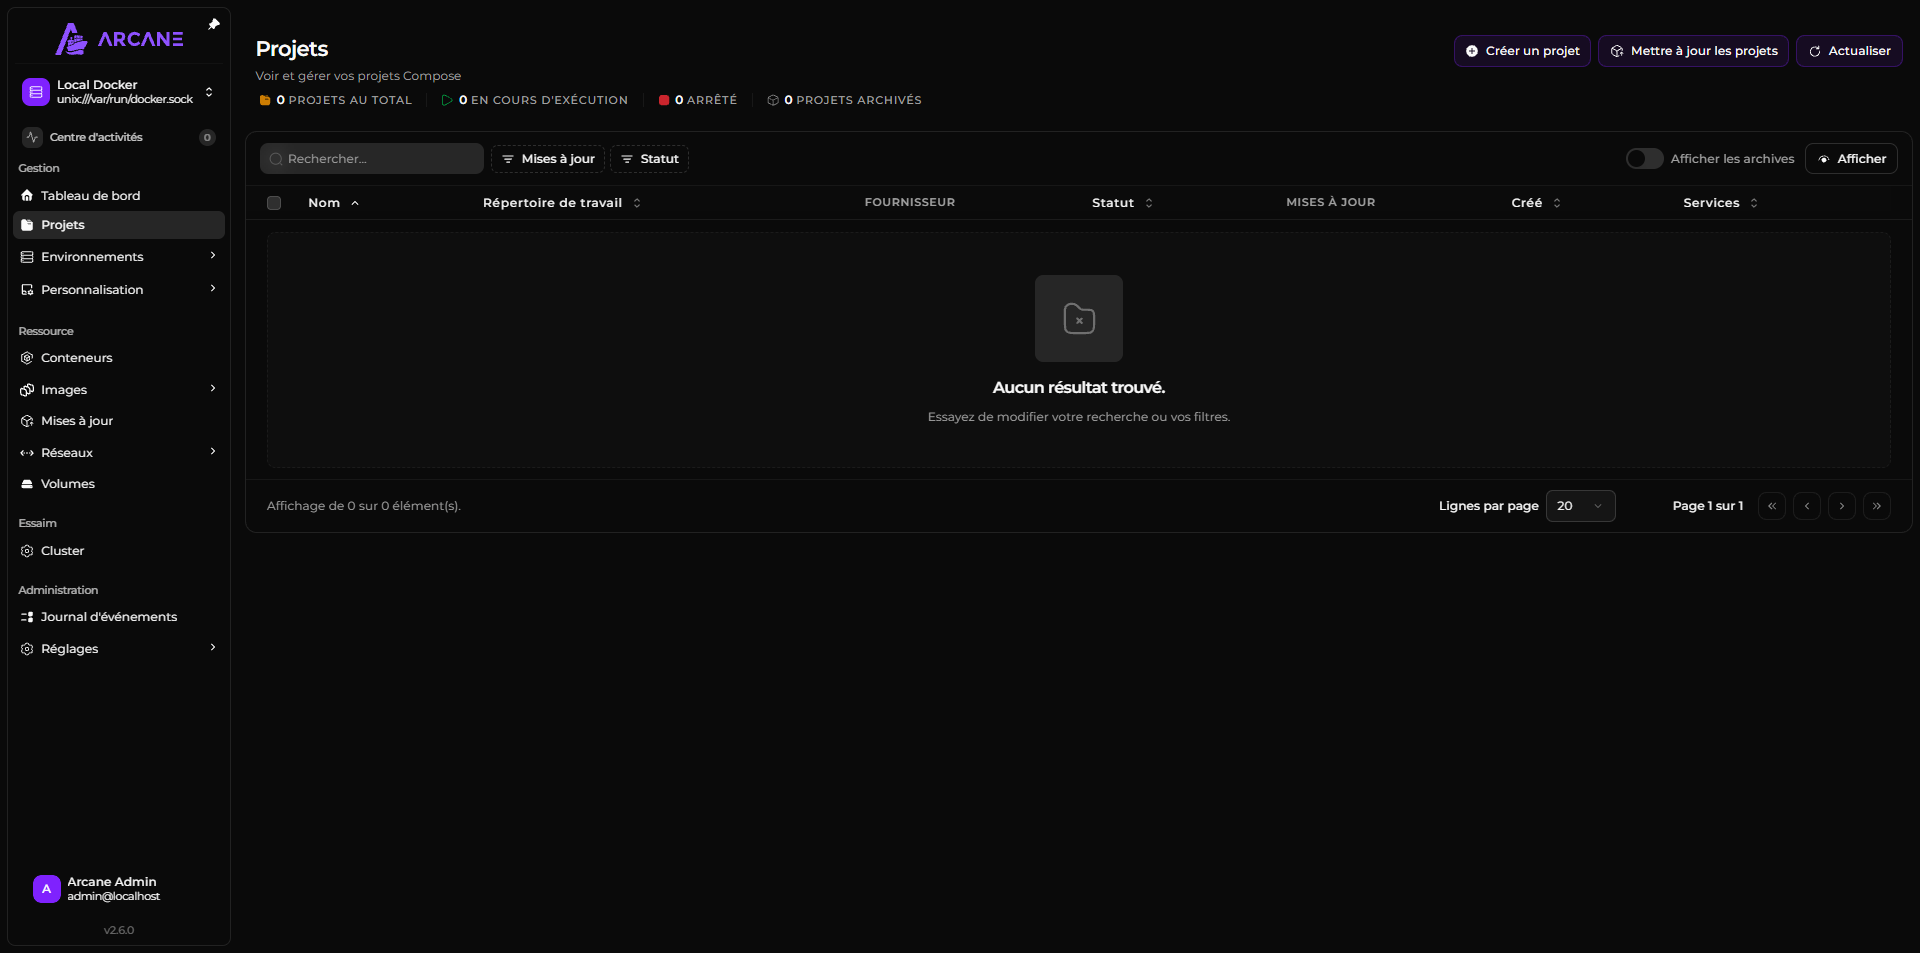The width and height of the screenshot is (1920, 953).
Task: Open Tableau de bord page
Action: [119, 196]
